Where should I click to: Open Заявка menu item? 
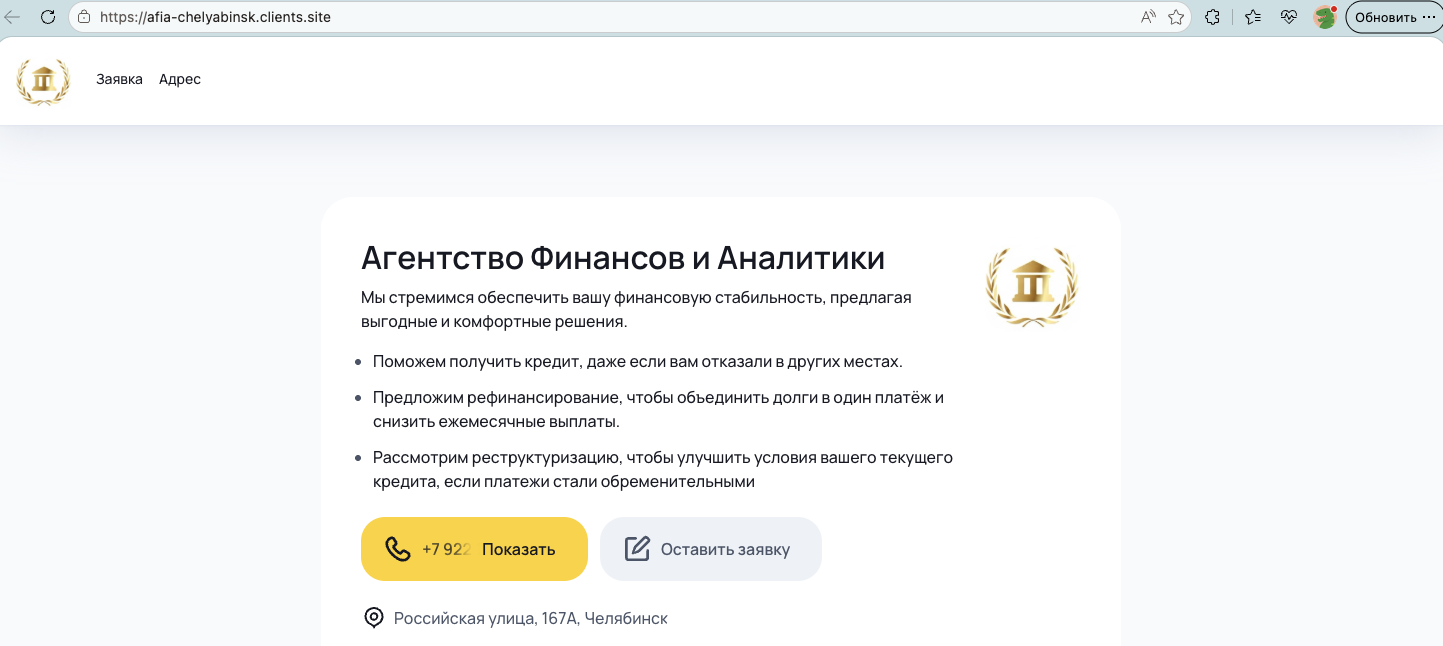[119, 79]
